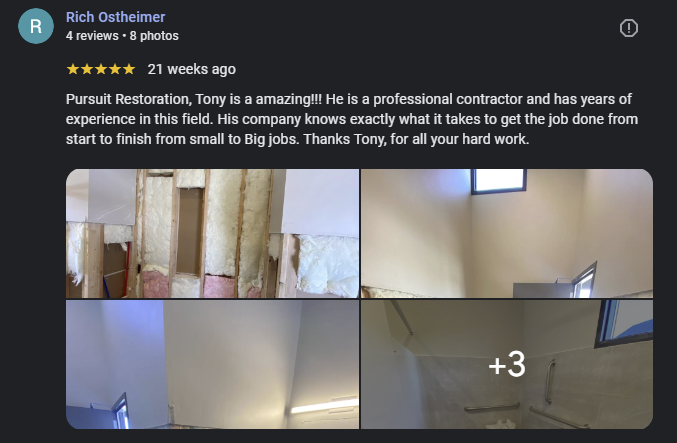
Task: Open the teal R profile avatar
Action: (x=36, y=26)
